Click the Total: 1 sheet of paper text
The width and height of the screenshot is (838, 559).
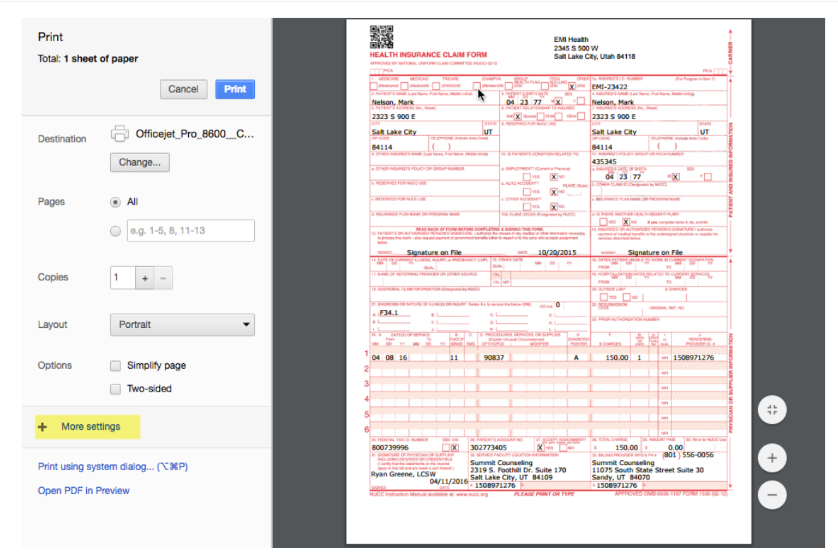88,59
